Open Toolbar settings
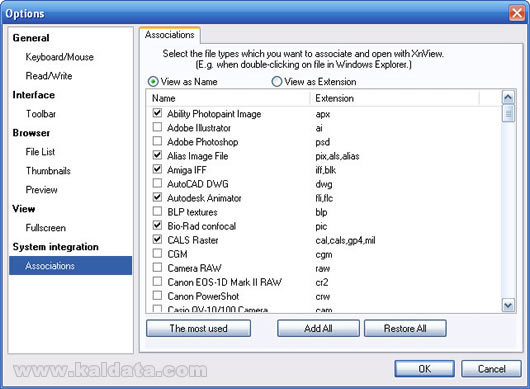 [x=41, y=114]
